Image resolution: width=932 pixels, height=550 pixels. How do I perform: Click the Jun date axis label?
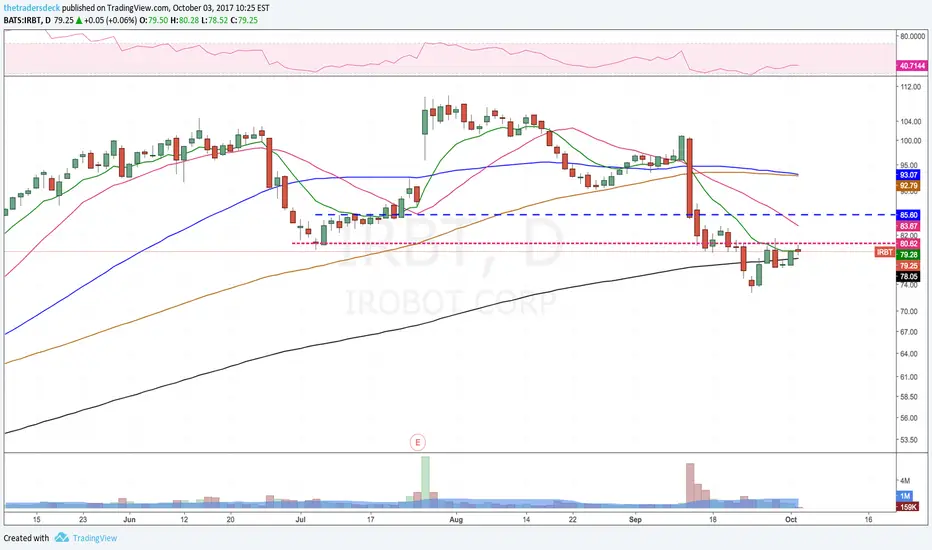(x=130, y=520)
